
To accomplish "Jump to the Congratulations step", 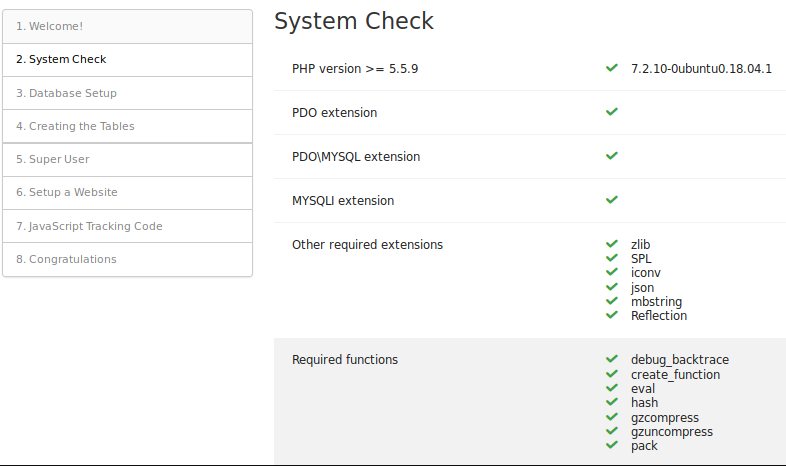I will click(x=127, y=259).
